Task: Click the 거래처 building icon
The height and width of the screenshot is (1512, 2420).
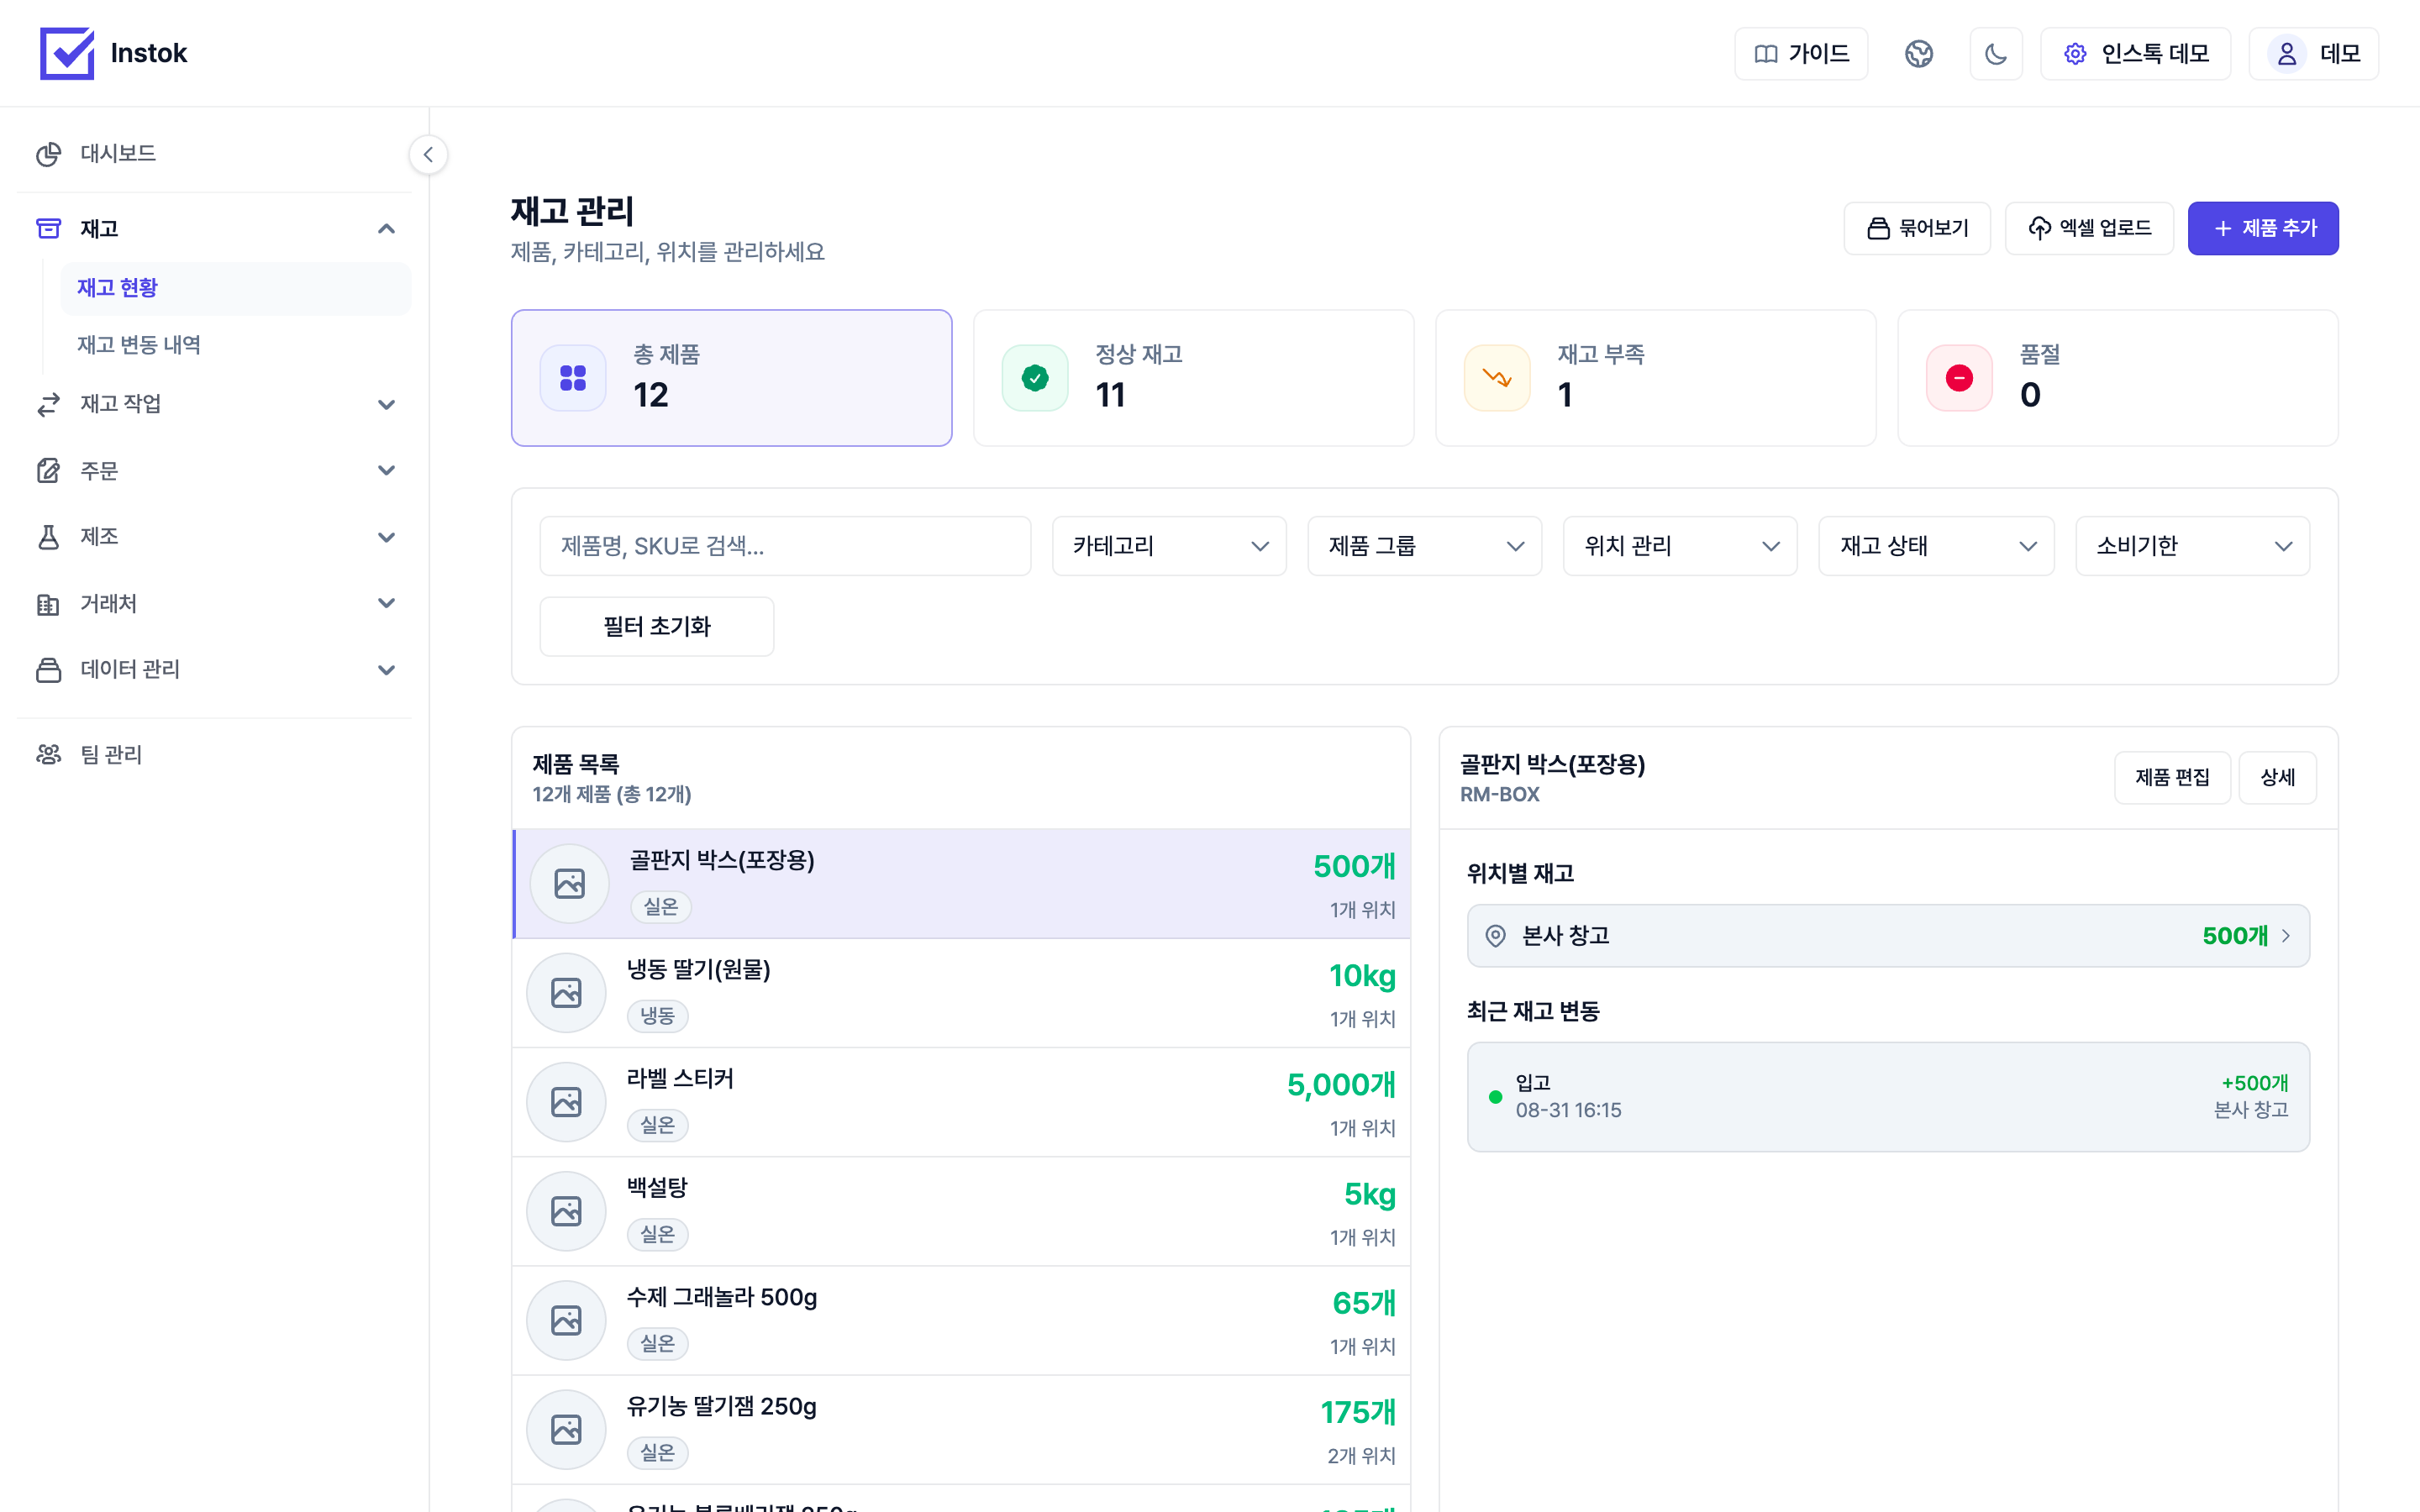Action: pyautogui.click(x=48, y=604)
